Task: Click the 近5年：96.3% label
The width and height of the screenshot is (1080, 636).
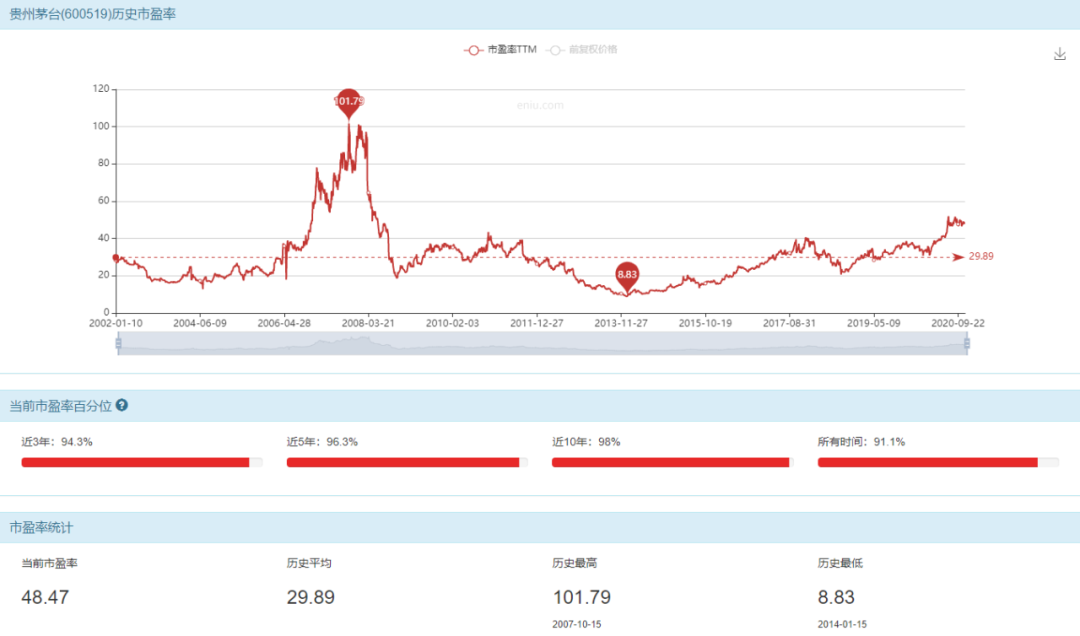Action: click(322, 442)
